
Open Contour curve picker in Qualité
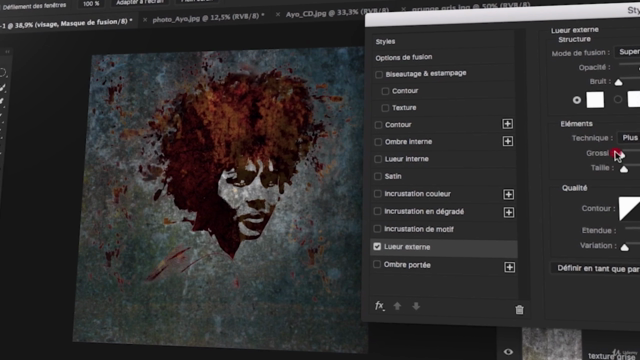click(x=629, y=208)
